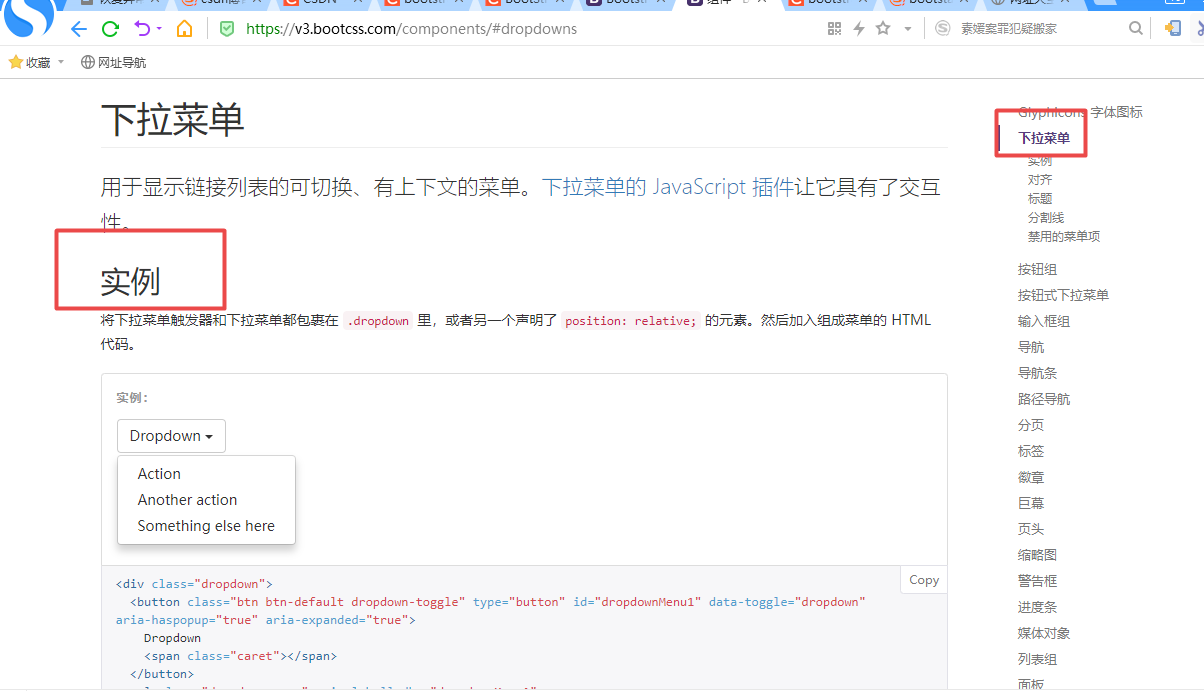Open 缩略图 in the sidebar
The width and height of the screenshot is (1204, 691).
point(1037,555)
